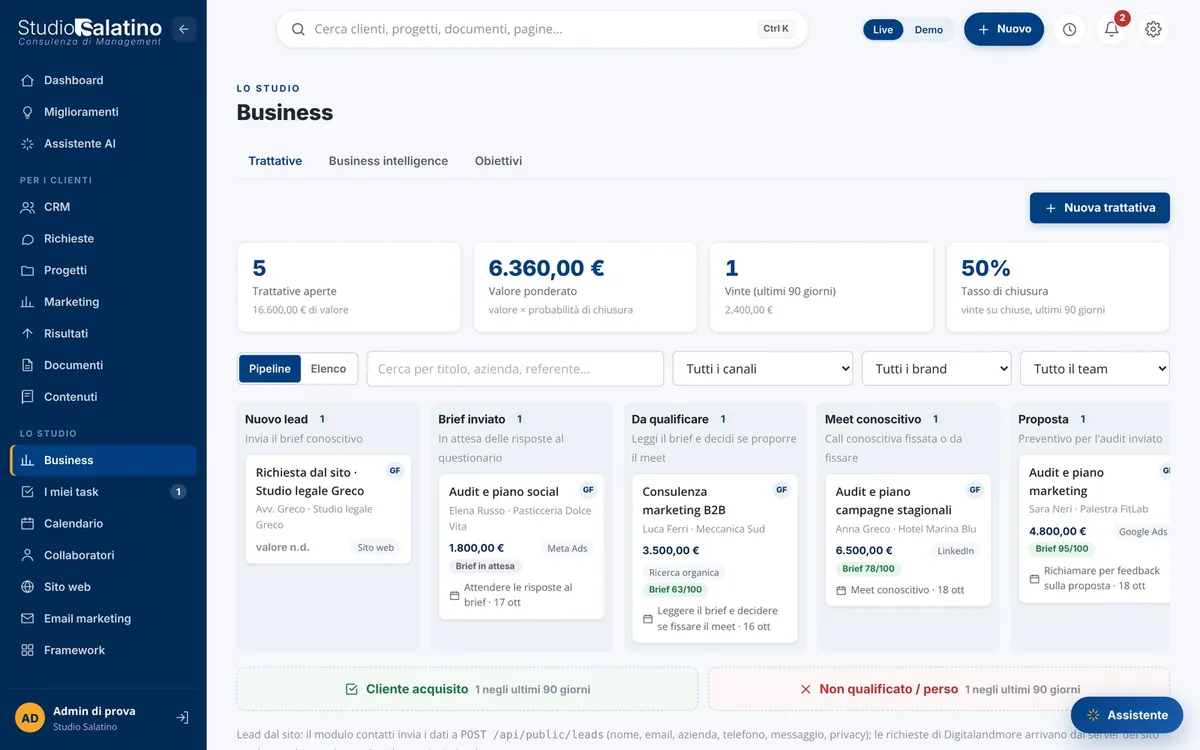Screen dimensions: 1200x750
Task: Click the Email marketing envelope icon
Action: coord(28,619)
